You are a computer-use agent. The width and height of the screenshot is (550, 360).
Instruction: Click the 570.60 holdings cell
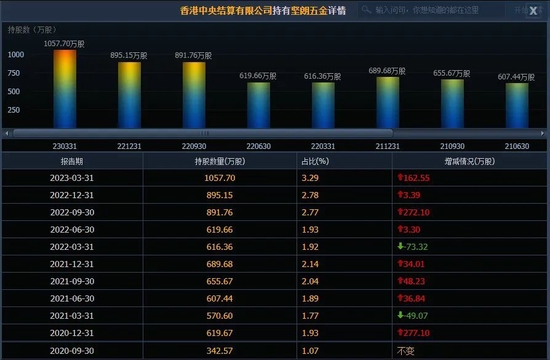click(220, 315)
